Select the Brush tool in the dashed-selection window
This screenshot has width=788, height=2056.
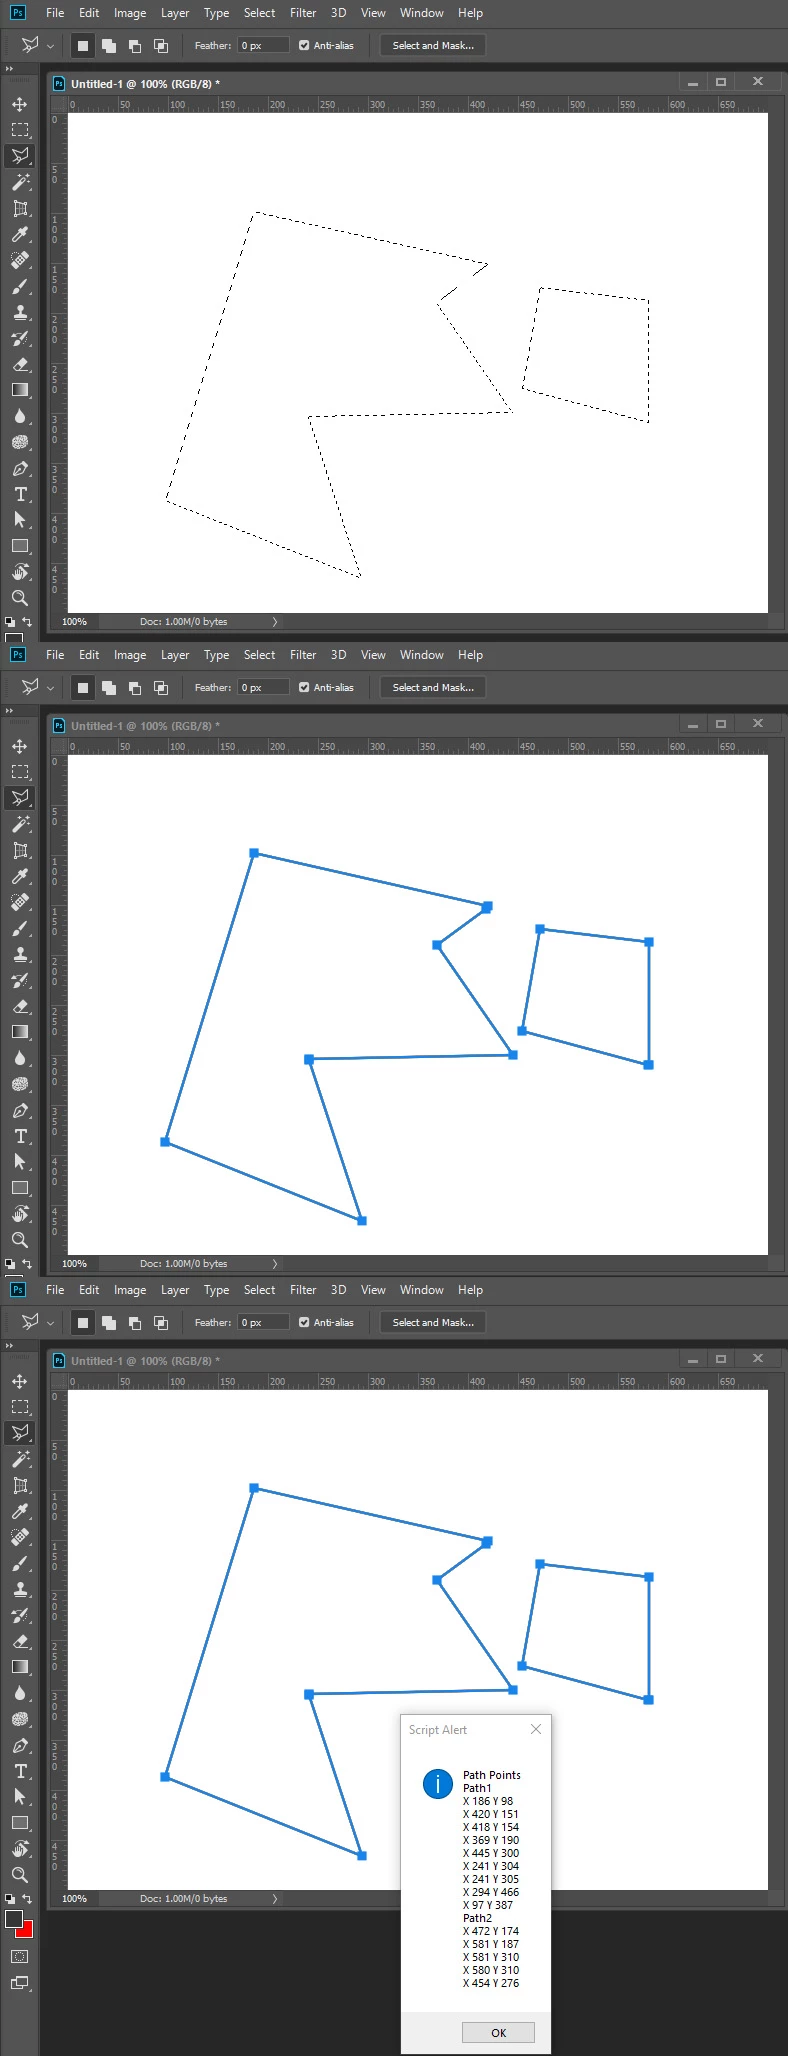[19, 286]
